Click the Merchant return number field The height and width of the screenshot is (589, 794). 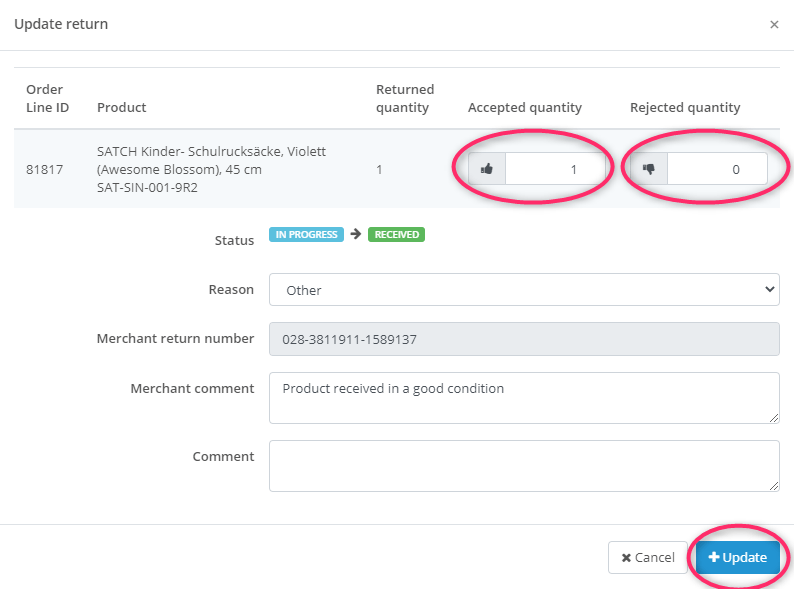pyautogui.click(x=524, y=339)
